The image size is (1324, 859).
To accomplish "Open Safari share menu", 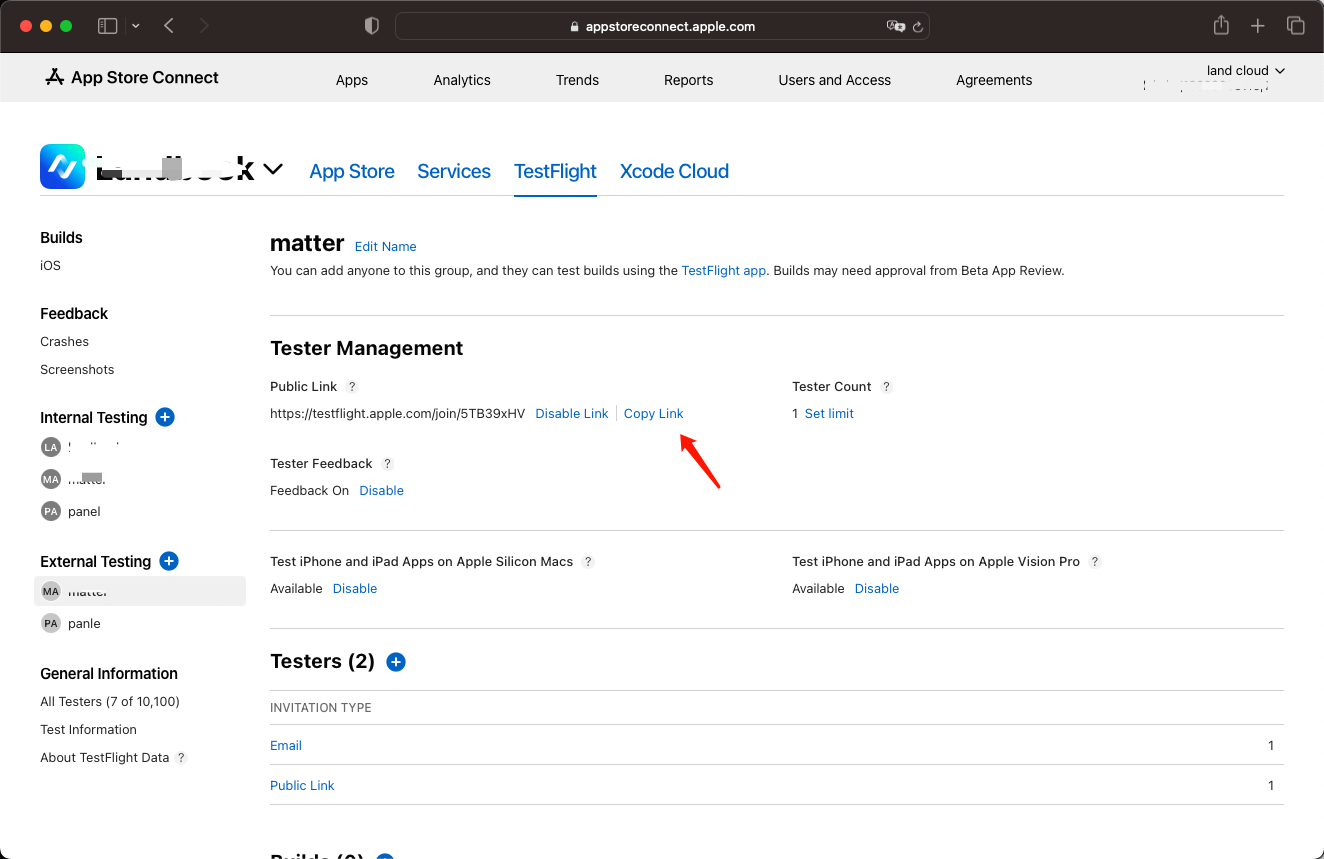I will click(1221, 26).
